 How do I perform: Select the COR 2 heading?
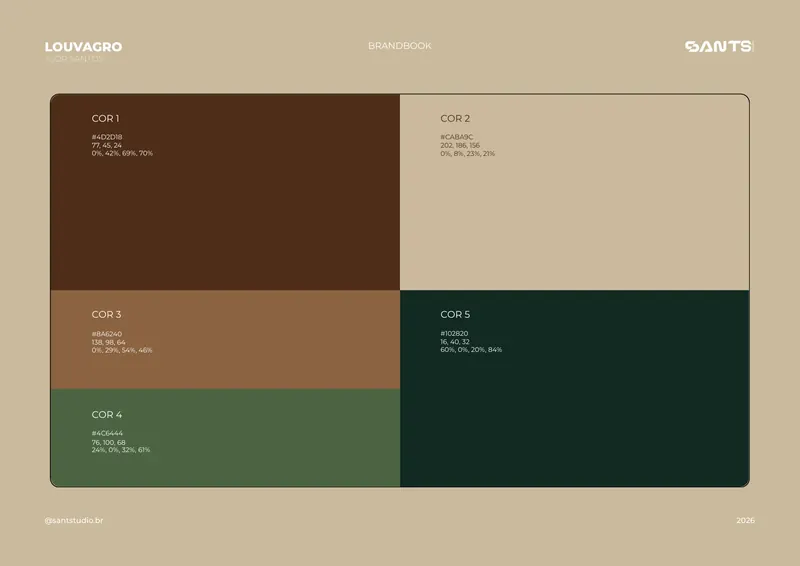(455, 118)
